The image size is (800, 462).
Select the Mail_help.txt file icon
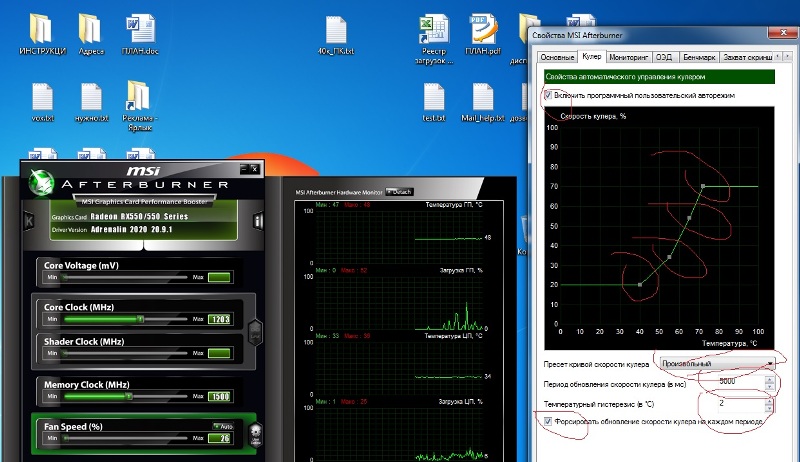(x=483, y=102)
